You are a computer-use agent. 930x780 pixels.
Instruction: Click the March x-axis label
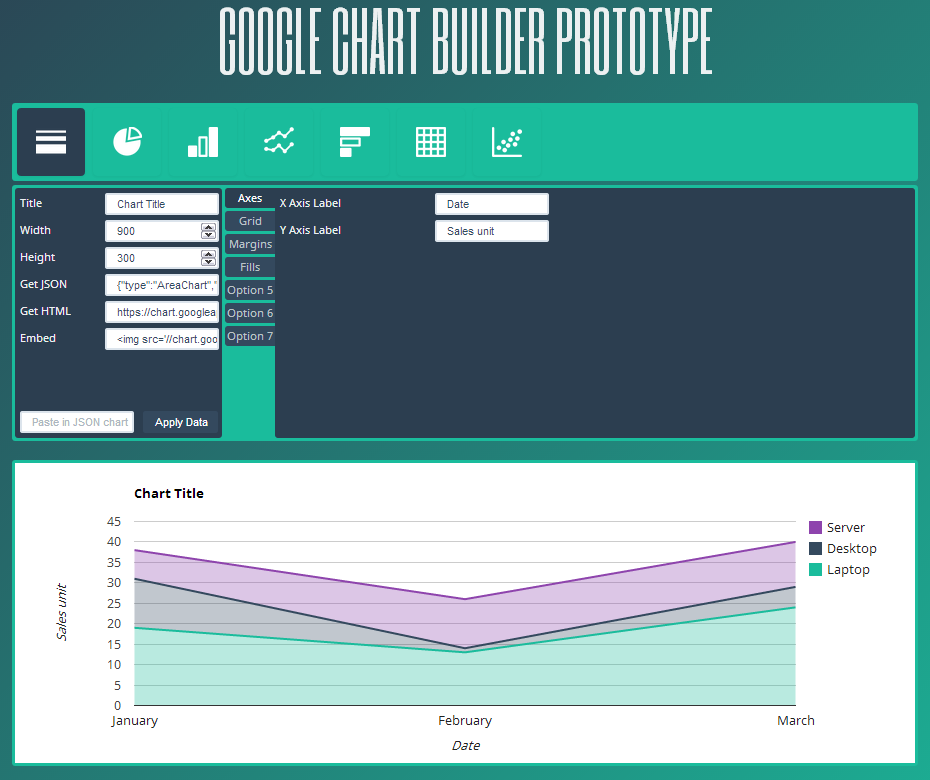coord(796,721)
